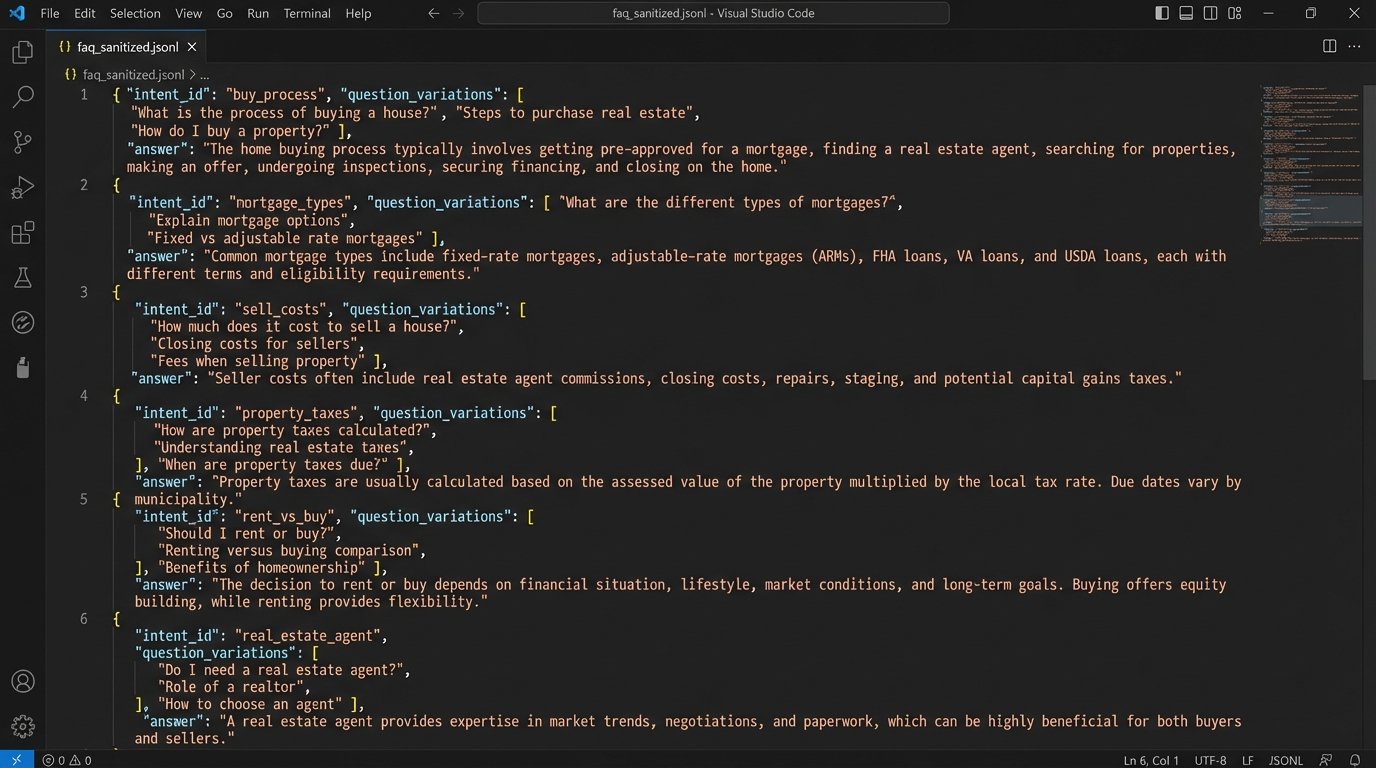
Task: Click the Accounts icon in activity bar
Action: [22, 682]
